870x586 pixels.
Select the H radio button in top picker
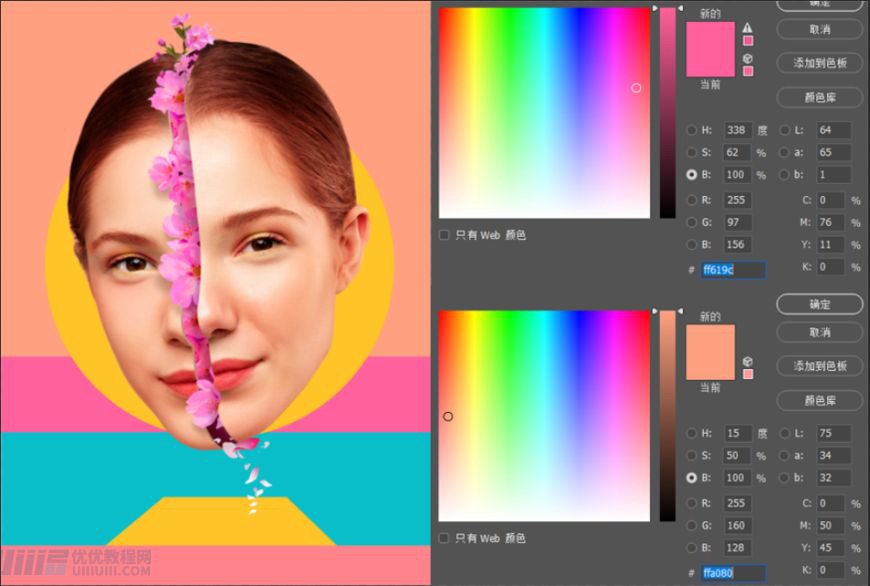691,130
